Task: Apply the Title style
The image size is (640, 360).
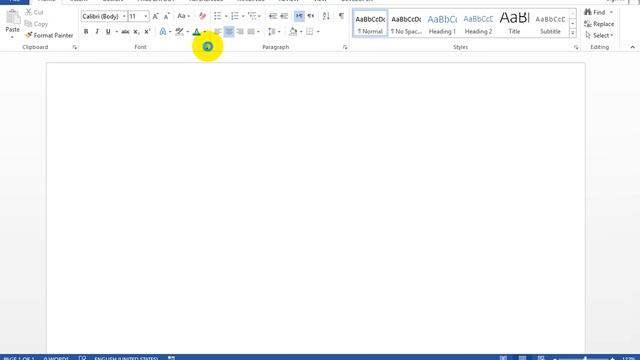Action: tap(514, 24)
